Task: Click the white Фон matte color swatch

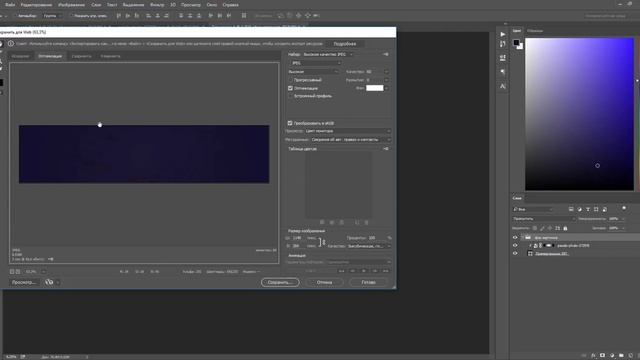Action: [375, 88]
